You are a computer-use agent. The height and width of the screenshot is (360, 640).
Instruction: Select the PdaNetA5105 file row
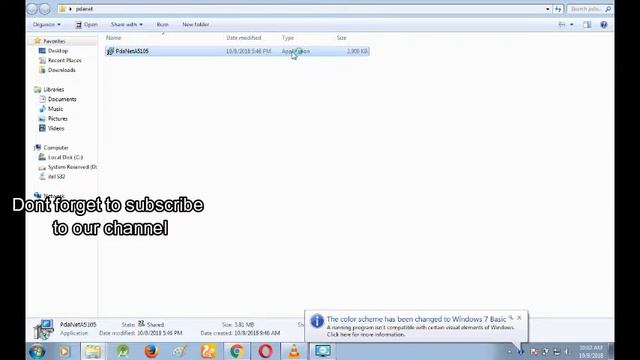point(237,51)
